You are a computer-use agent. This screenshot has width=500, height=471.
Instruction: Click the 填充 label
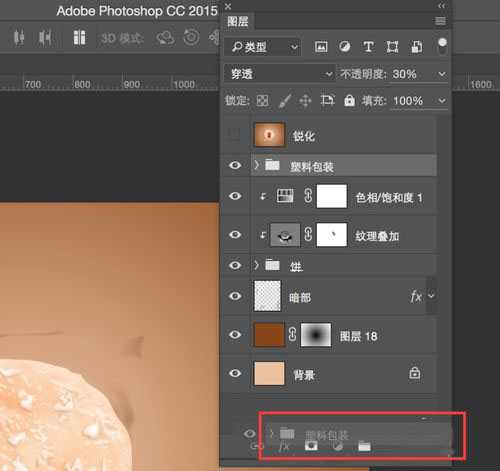tap(374, 101)
